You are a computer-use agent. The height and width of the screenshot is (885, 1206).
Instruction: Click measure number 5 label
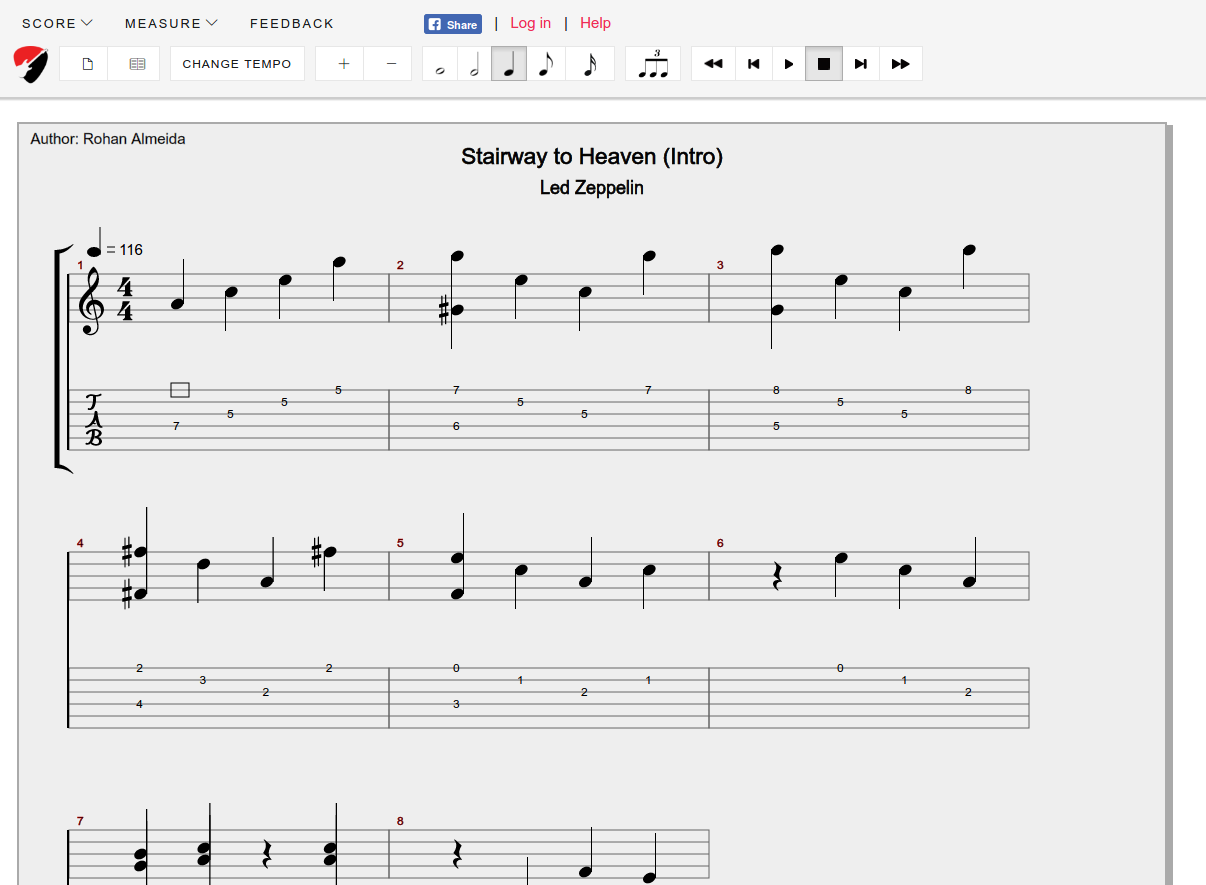pyautogui.click(x=400, y=543)
